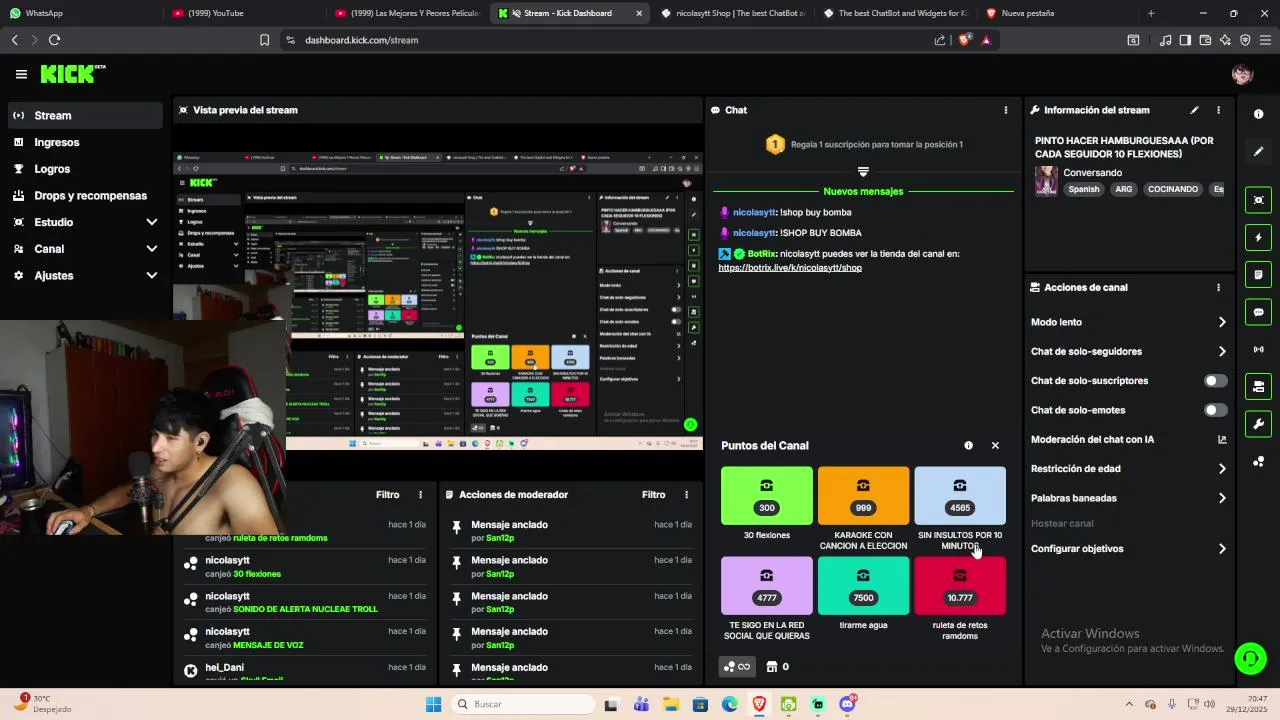Expand the Estudio sidebar section
Image resolution: width=1280 pixels, height=720 pixels.
pos(85,222)
